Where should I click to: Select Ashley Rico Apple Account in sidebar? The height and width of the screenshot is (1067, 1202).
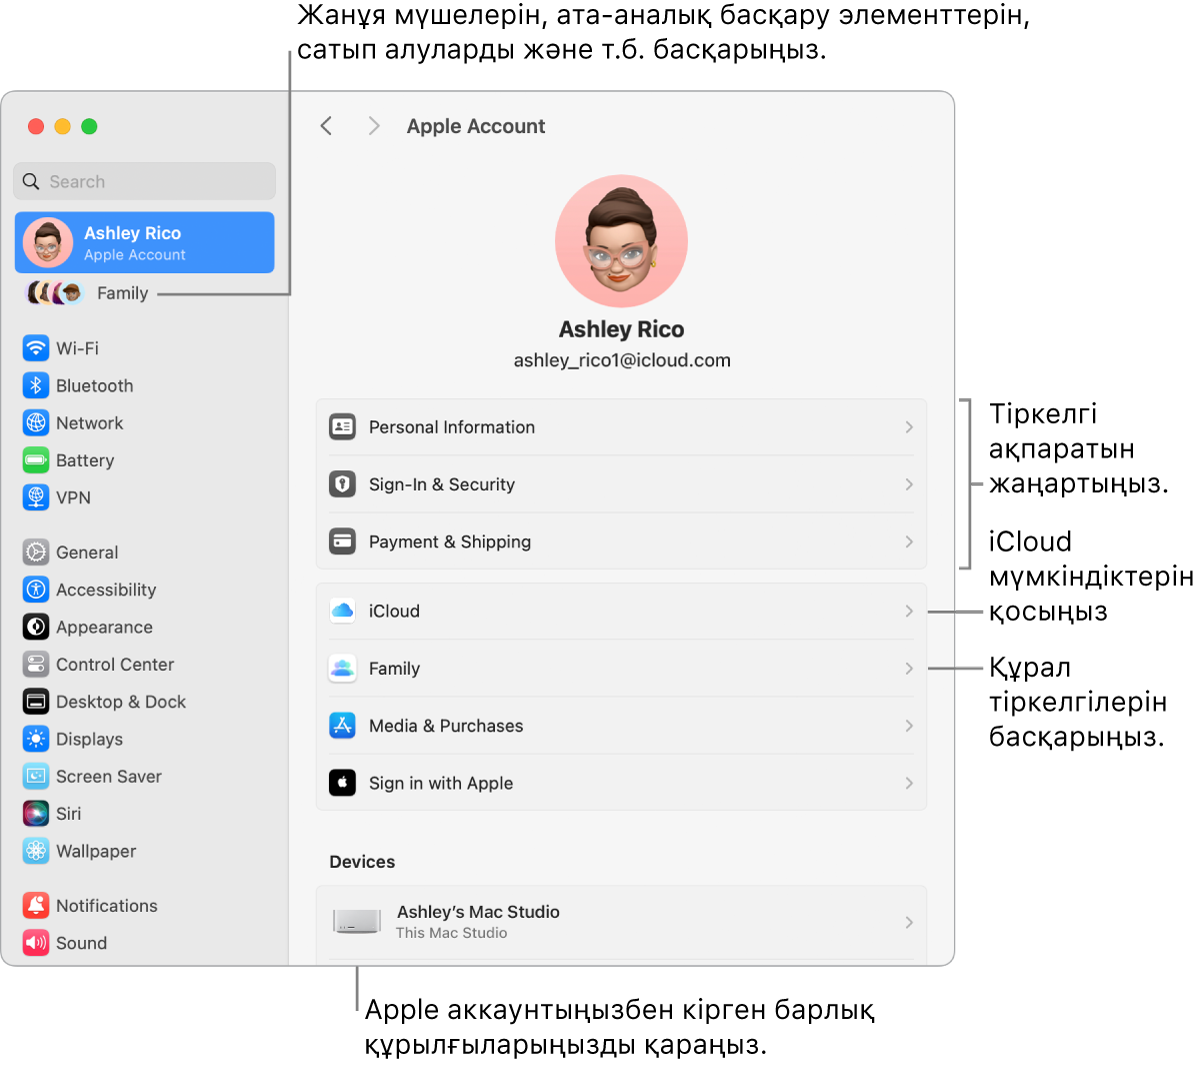point(145,242)
